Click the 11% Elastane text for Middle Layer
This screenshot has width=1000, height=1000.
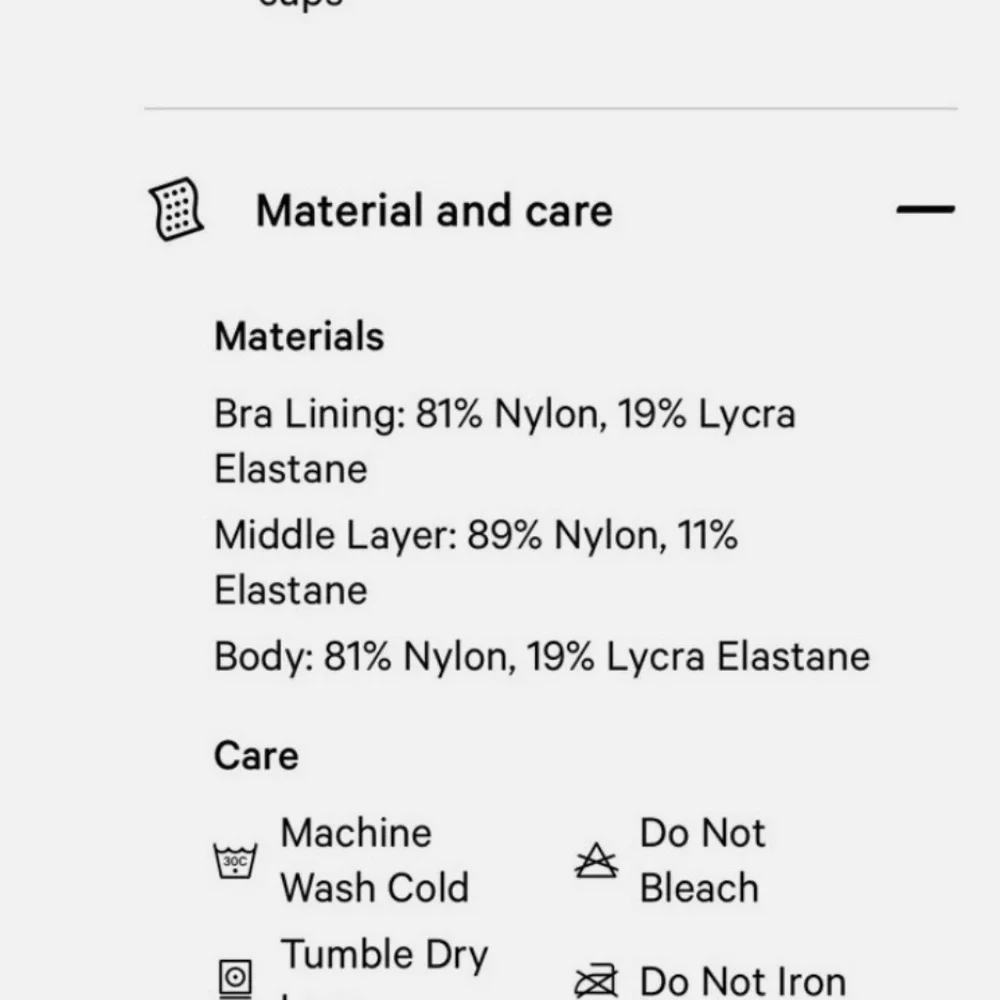point(708,536)
